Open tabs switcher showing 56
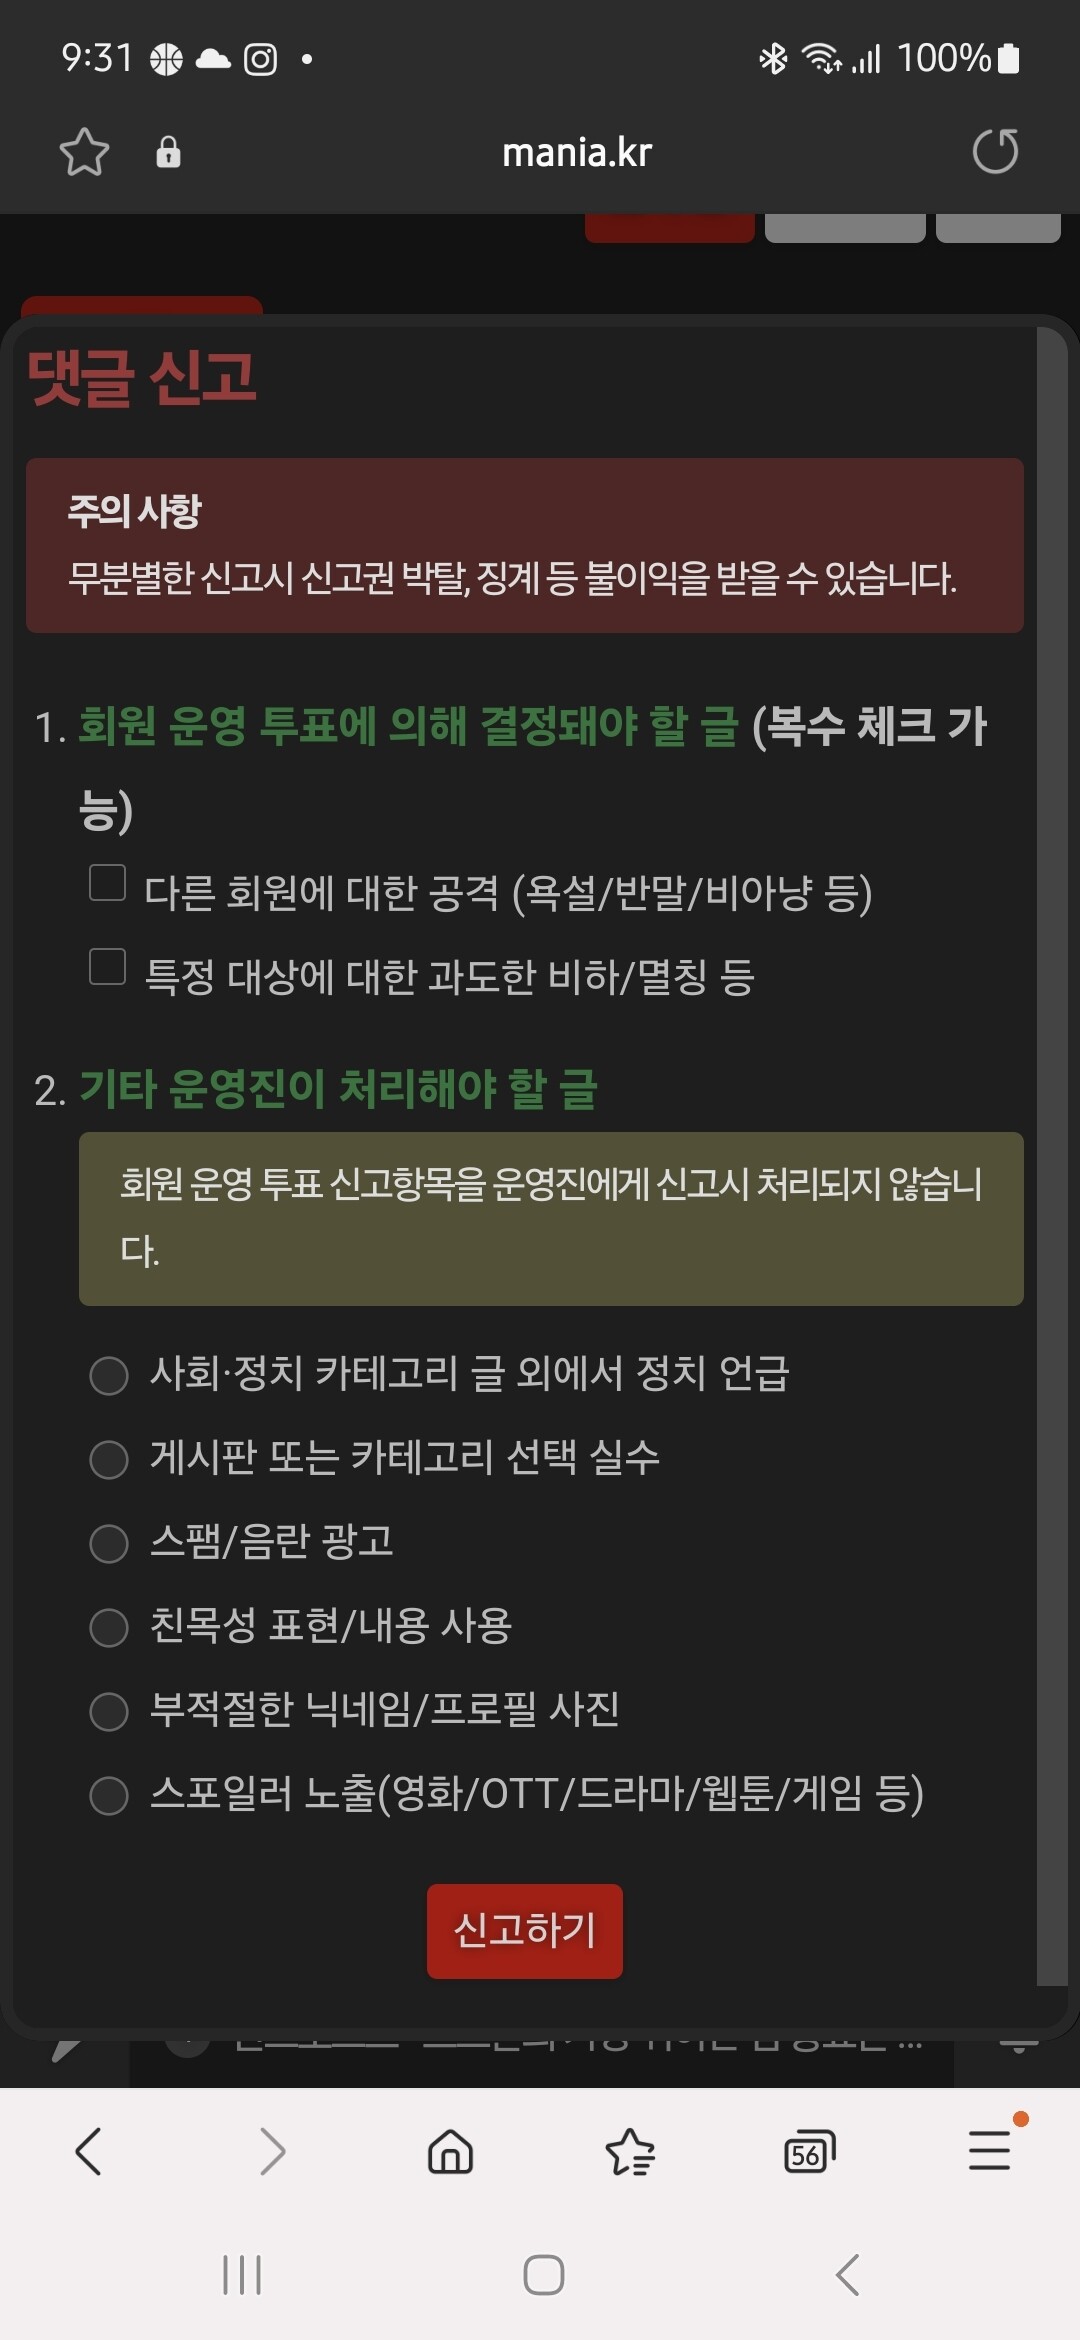Image resolution: width=1080 pixels, height=2340 pixels. pos(809,2152)
